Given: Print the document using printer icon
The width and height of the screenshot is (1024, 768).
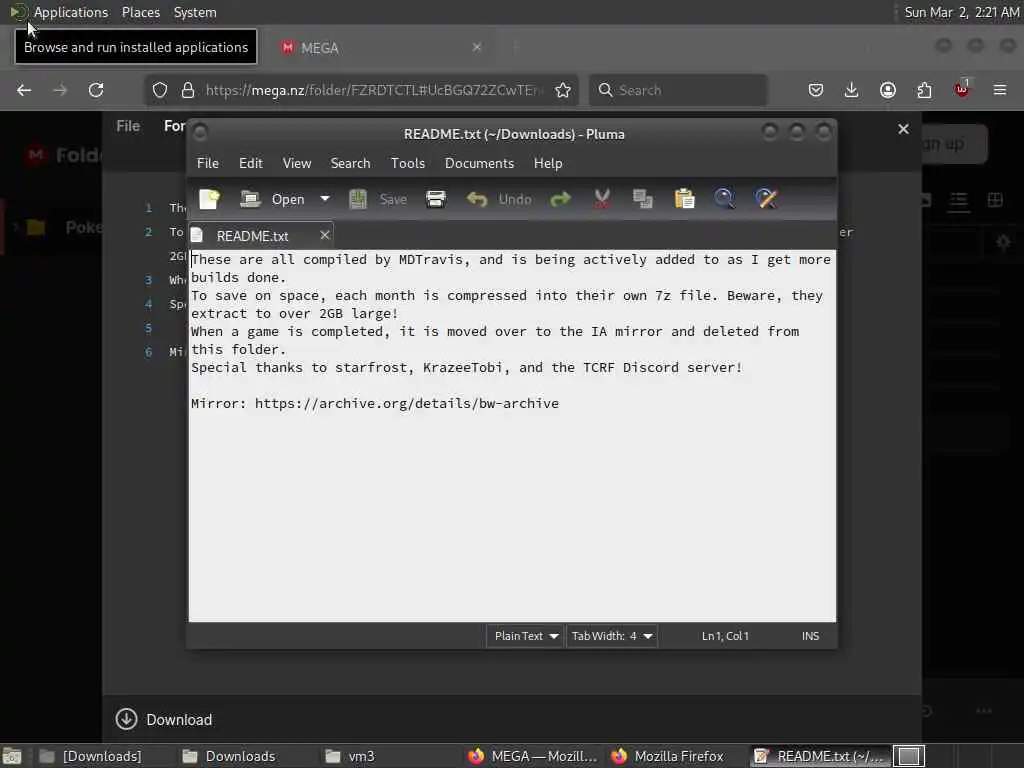Looking at the screenshot, I should click(x=436, y=199).
